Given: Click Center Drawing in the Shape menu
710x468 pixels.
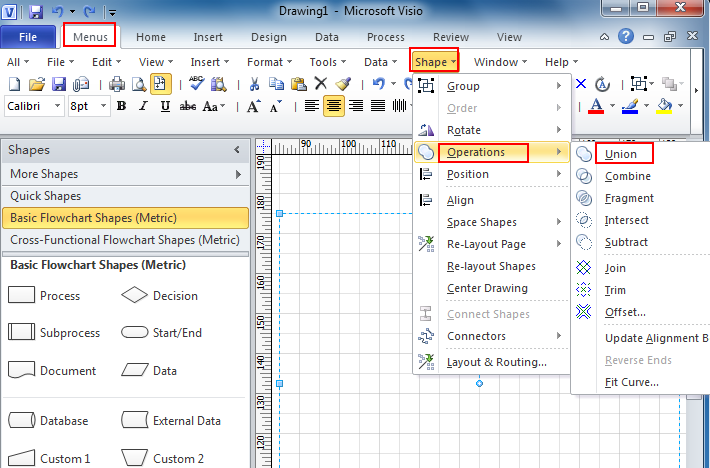Looking at the screenshot, I should pyautogui.click(x=487, y=288).
